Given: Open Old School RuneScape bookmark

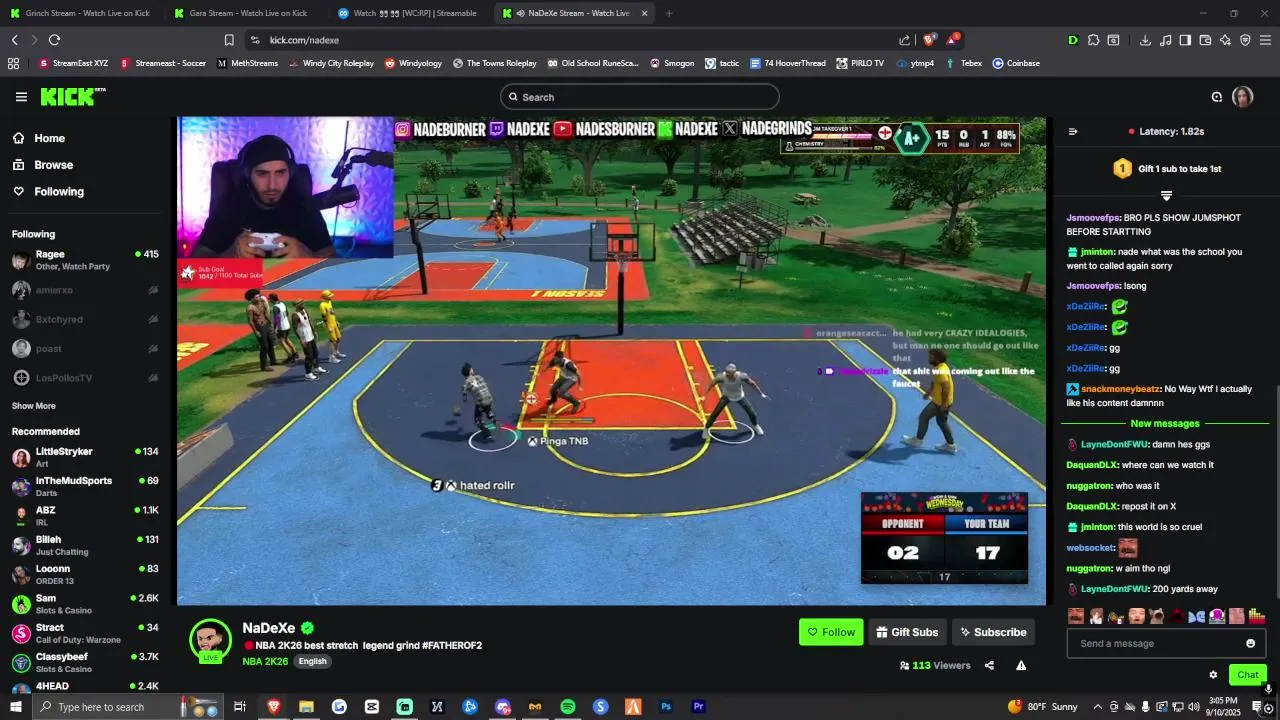Looking at the screenshot, I should tap(593, 63).
